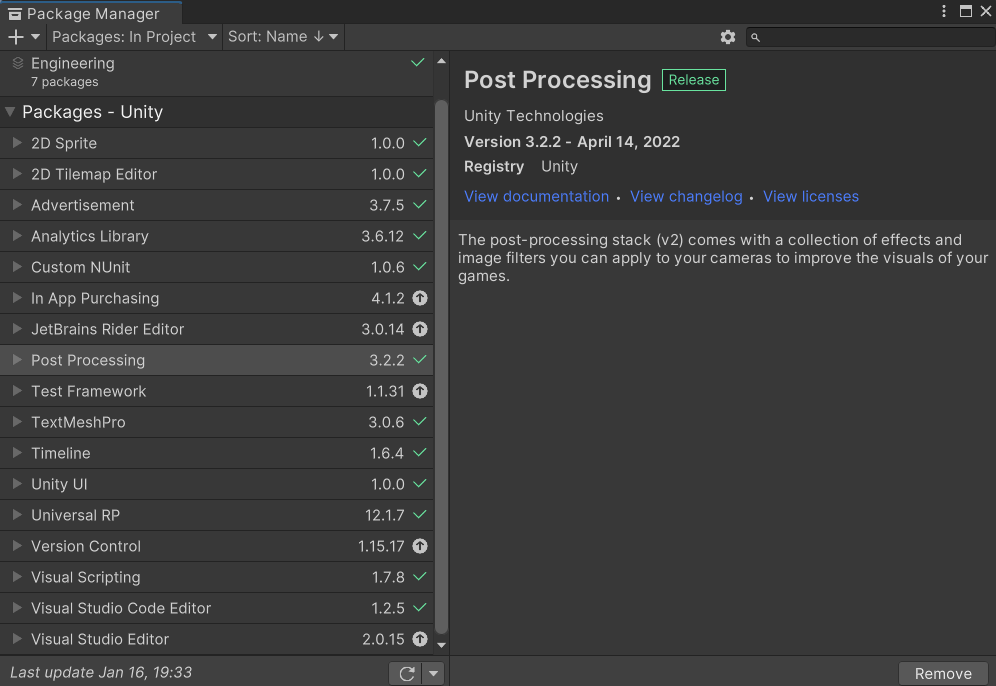The height and width of the screenshot is (686, 996).
Task: Click the Universal RP version 12.1.7
Action: (x=384, y=515)
